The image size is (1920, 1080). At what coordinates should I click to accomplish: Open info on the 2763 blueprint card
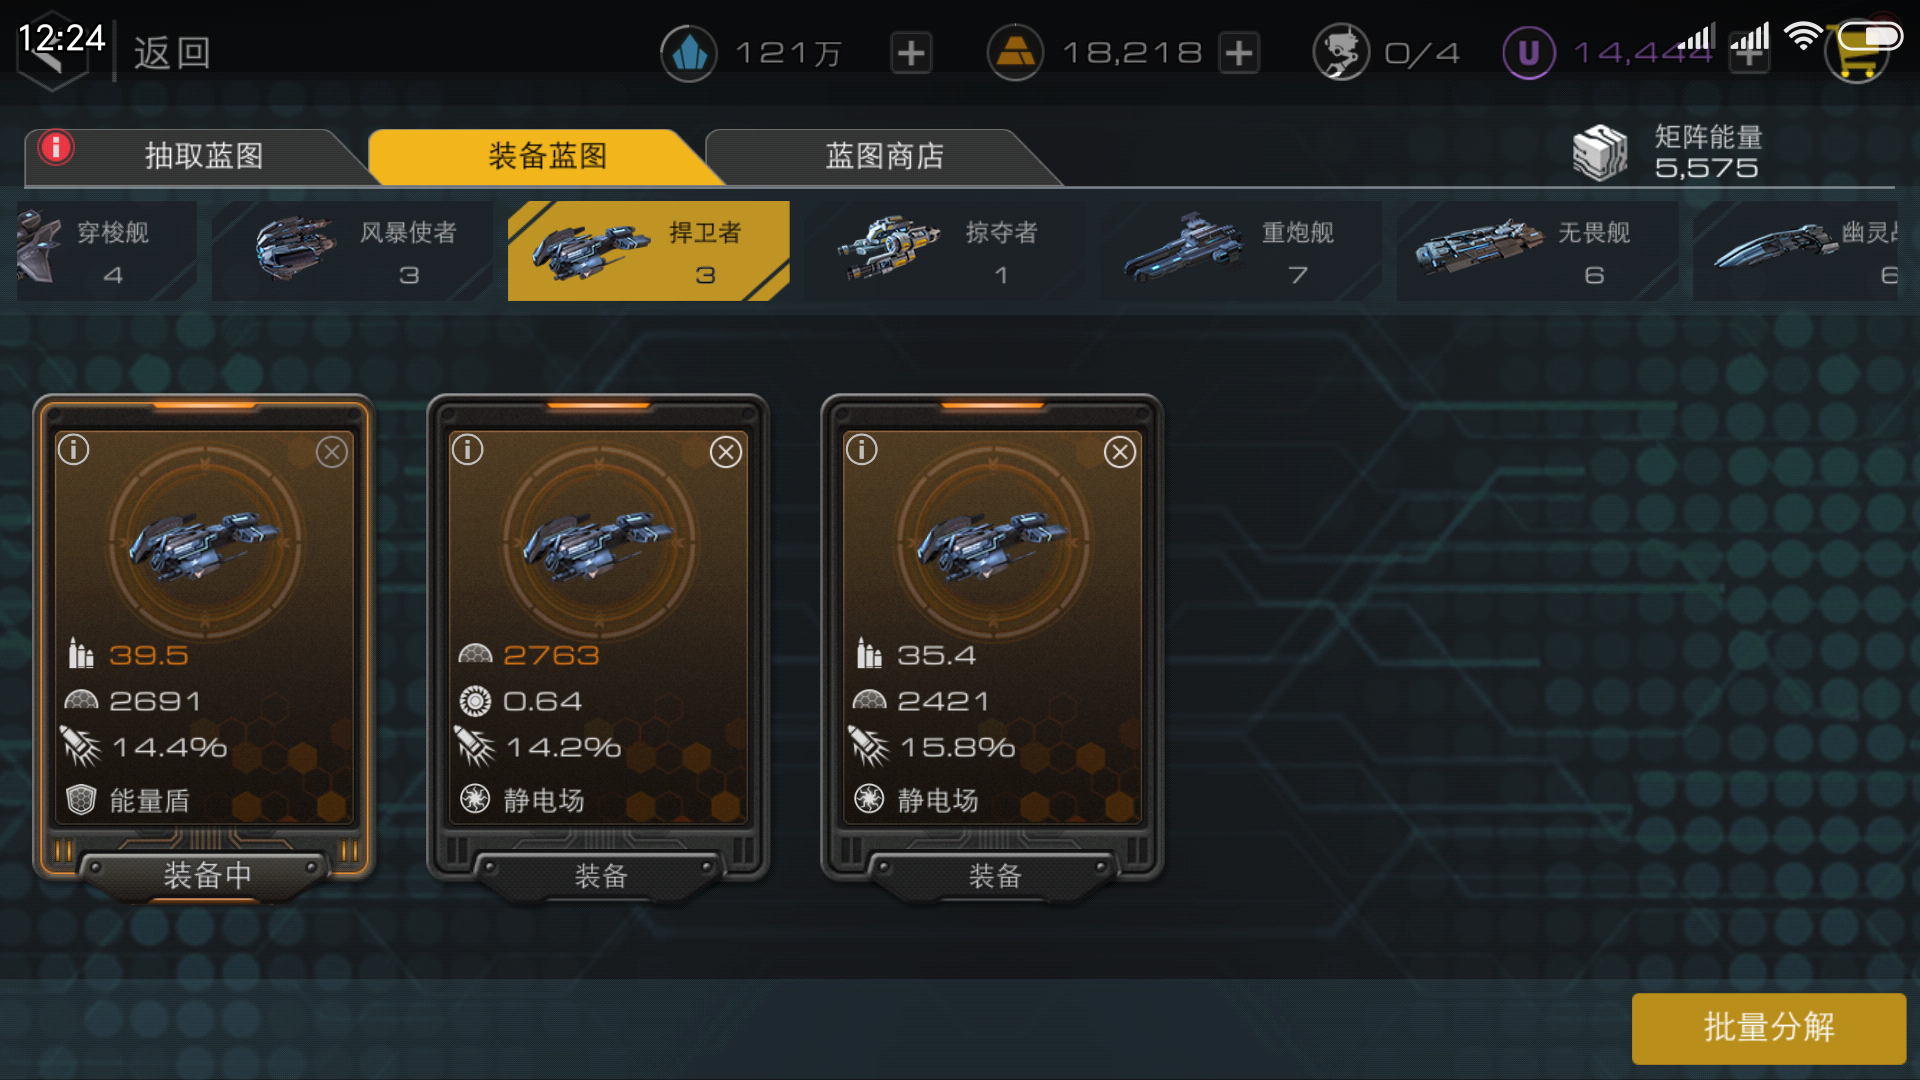(x=467, y=450)
